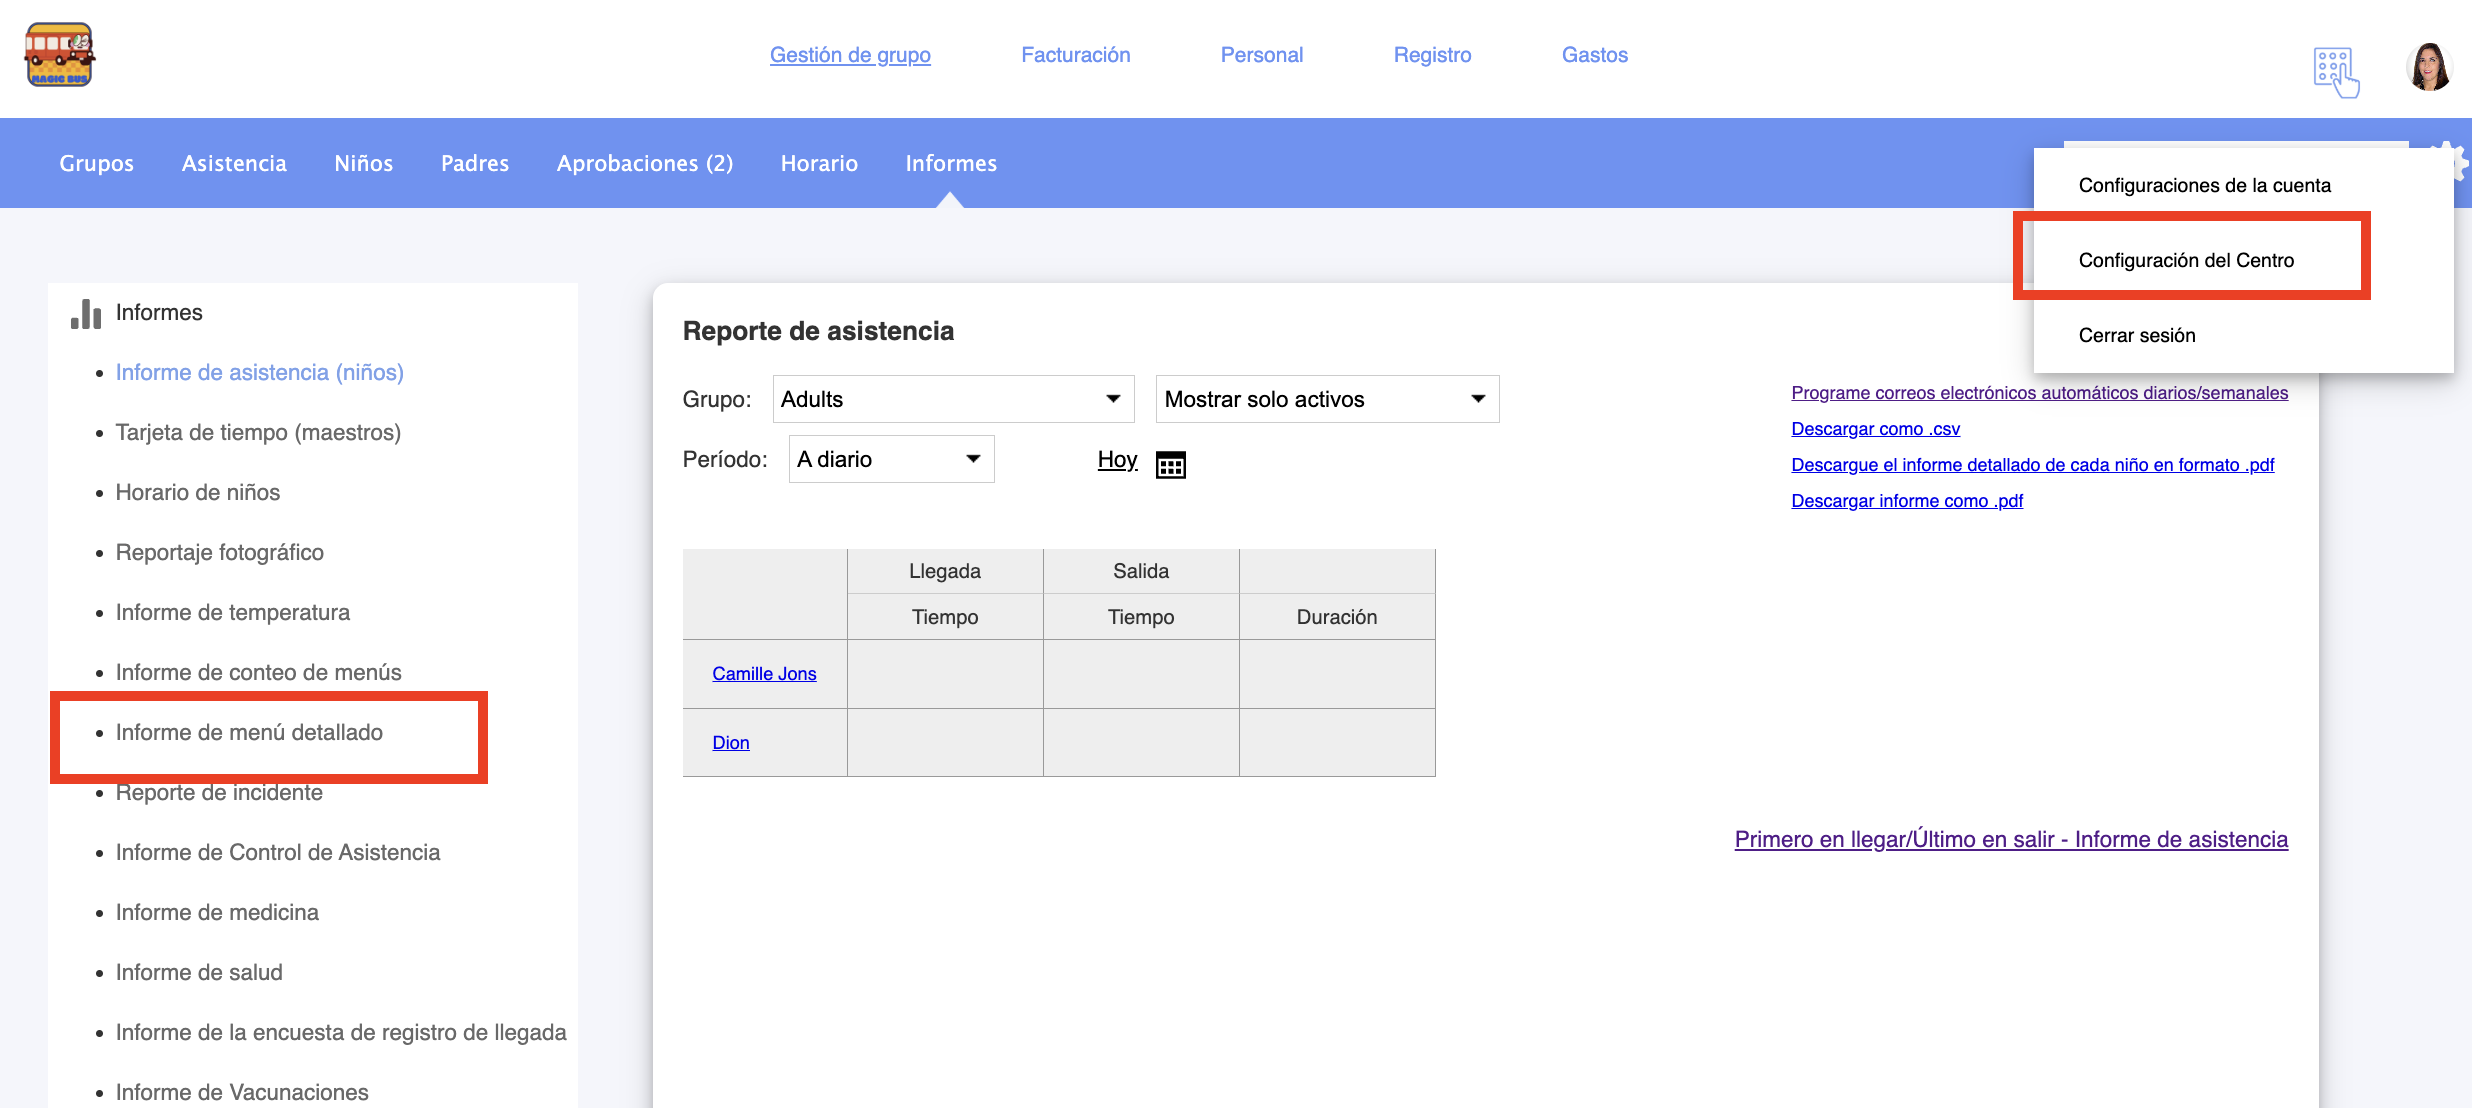Open Informe de menú detallado report
The image size is (2472, 1108).
[x=249, y=732]
